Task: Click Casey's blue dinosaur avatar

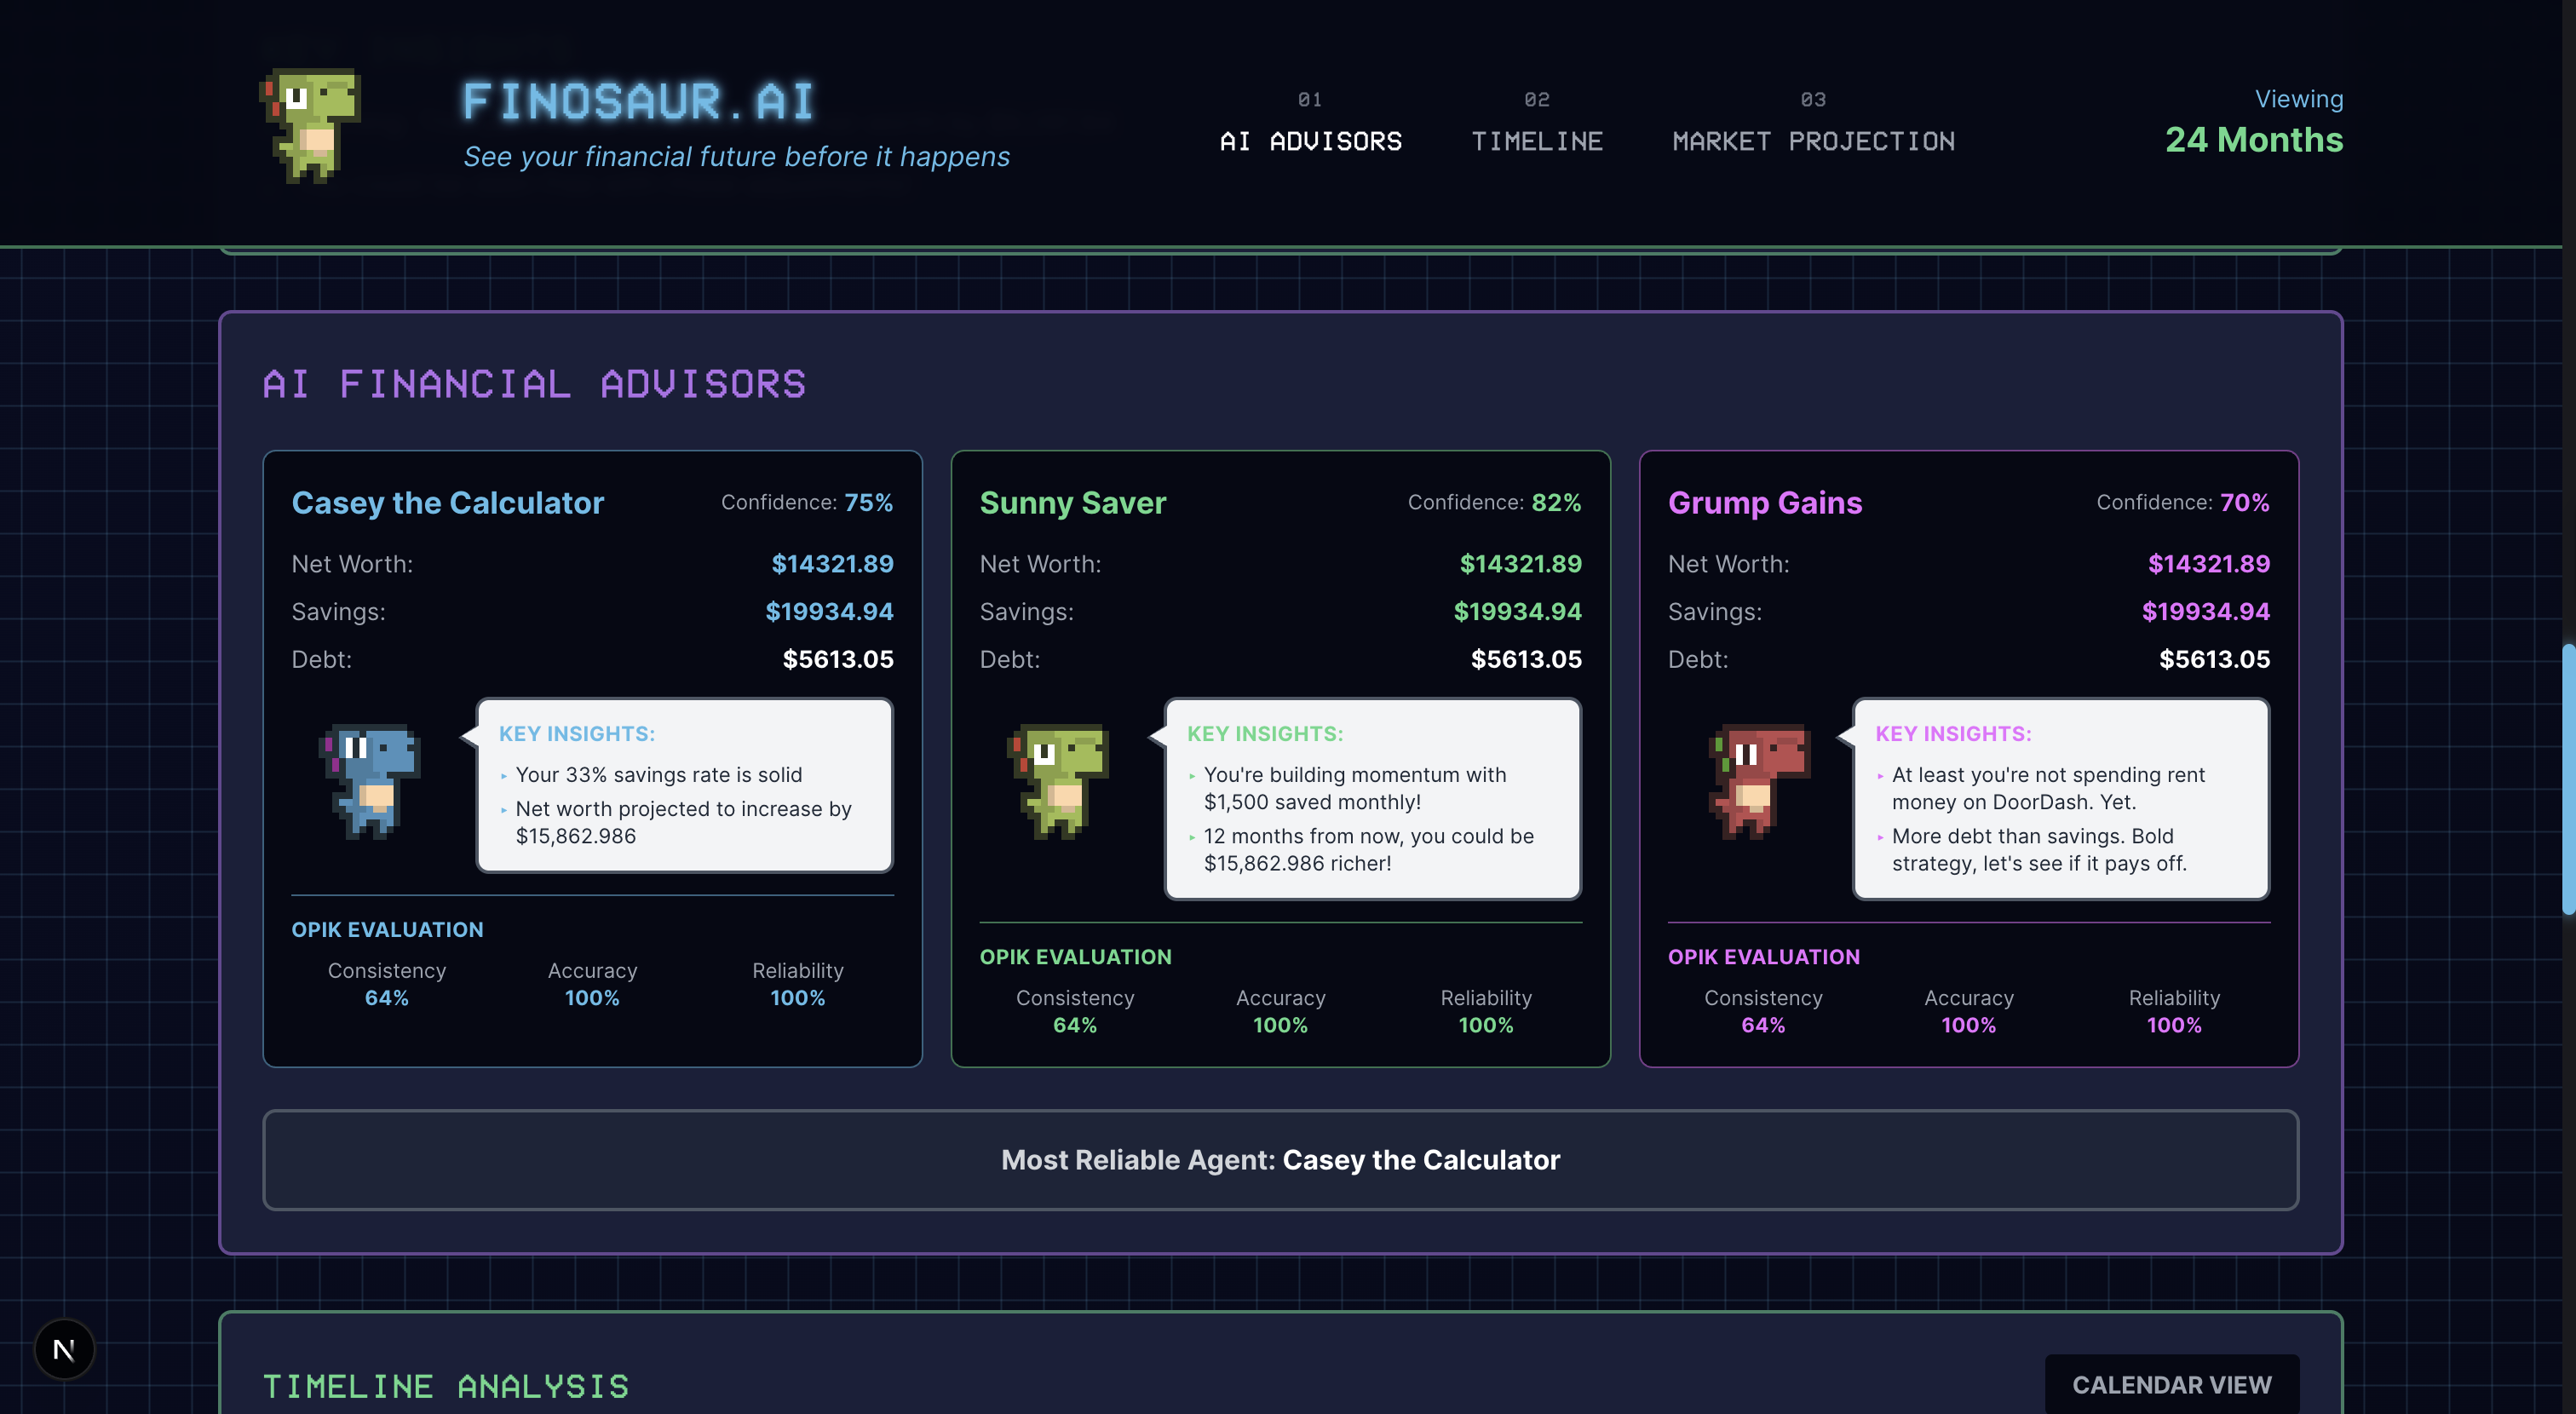Action: (x=370, y=781)
